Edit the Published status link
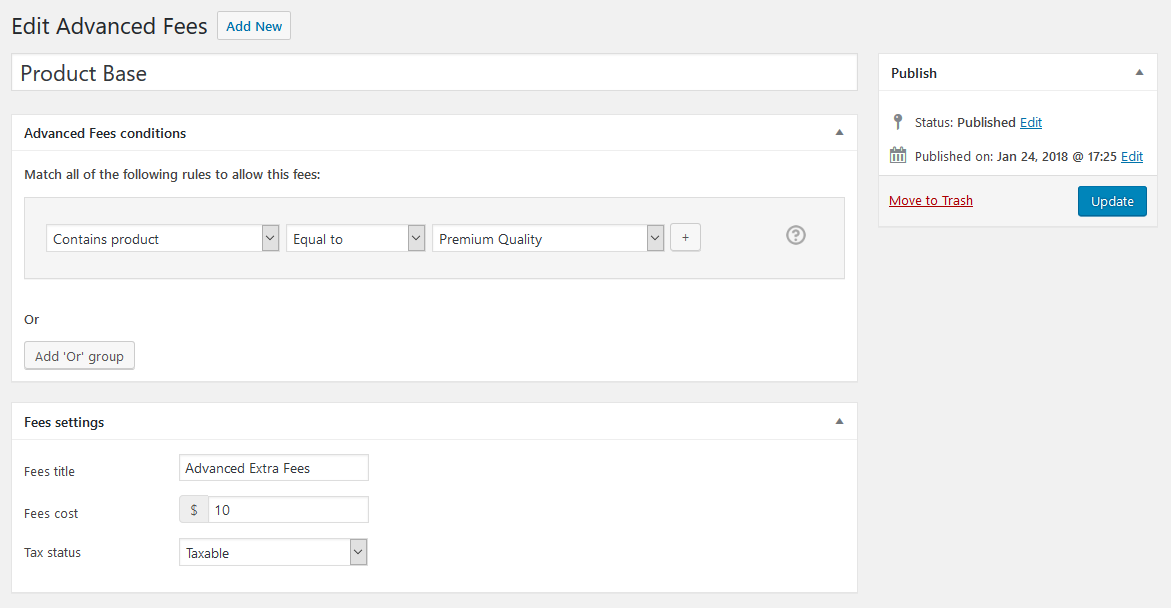1171x608 pixels. pos(1031,122)
